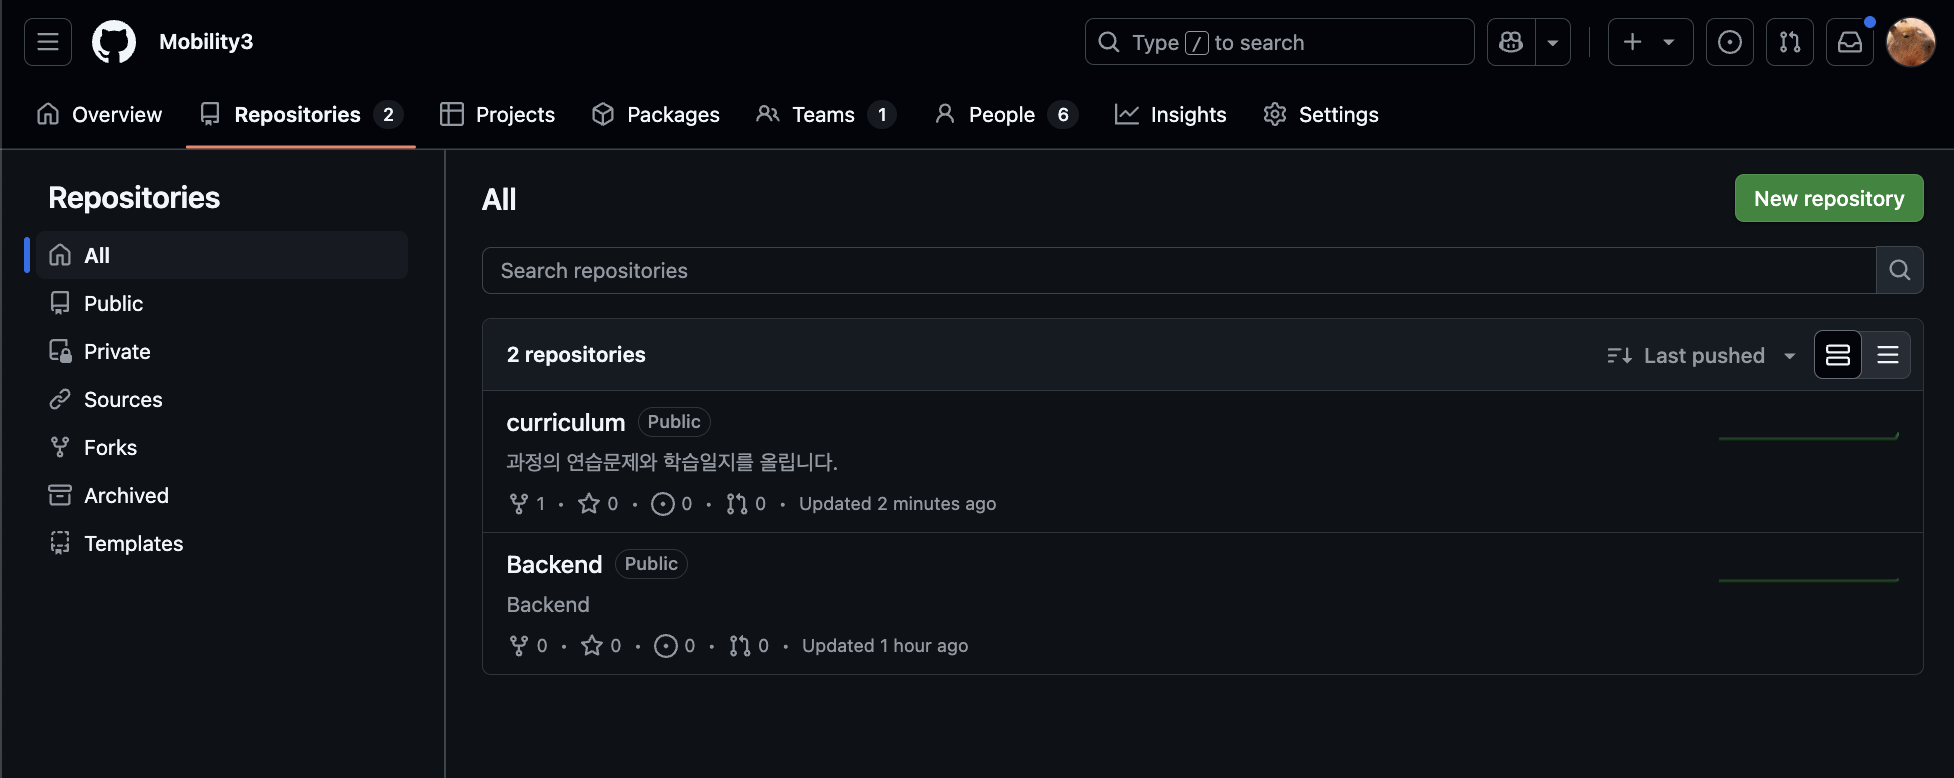The image size is (1954, 778).
Task: Open the create new plus dropdown
Action: click(1650, 42)
